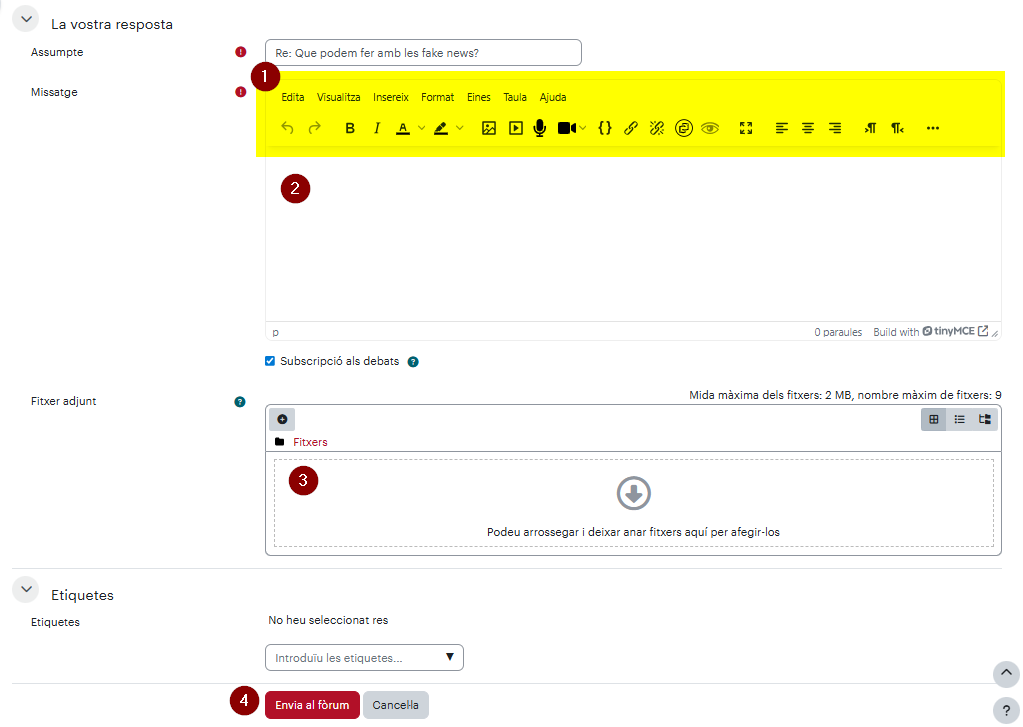Image resolution: width=1023 pixels, height=727 pixels.
Task: Apply background highlight color
Action: 441,128
